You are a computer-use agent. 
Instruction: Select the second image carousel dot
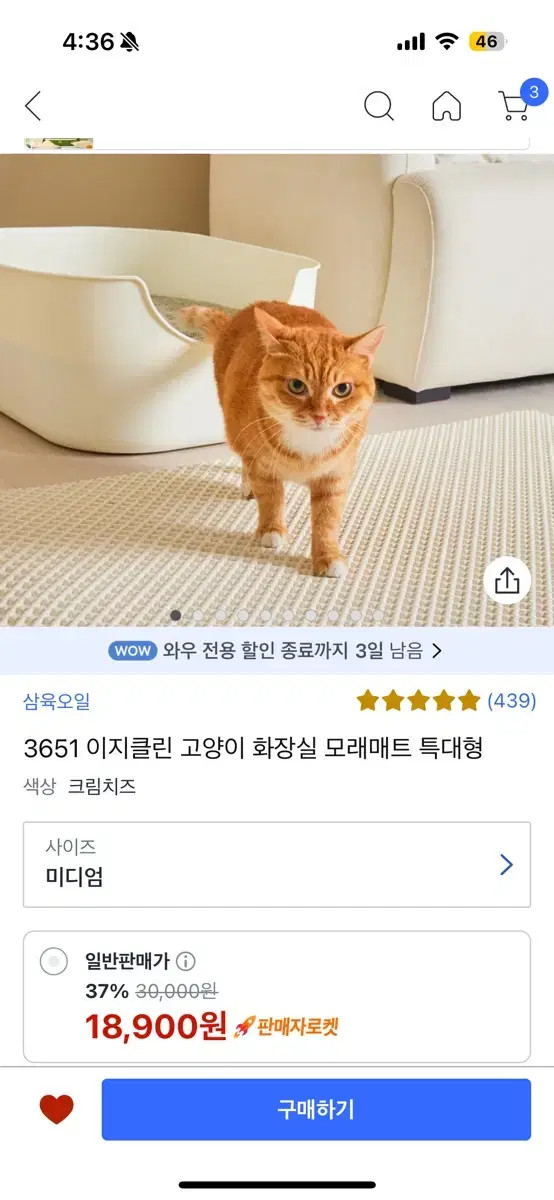tap(198, 616)
